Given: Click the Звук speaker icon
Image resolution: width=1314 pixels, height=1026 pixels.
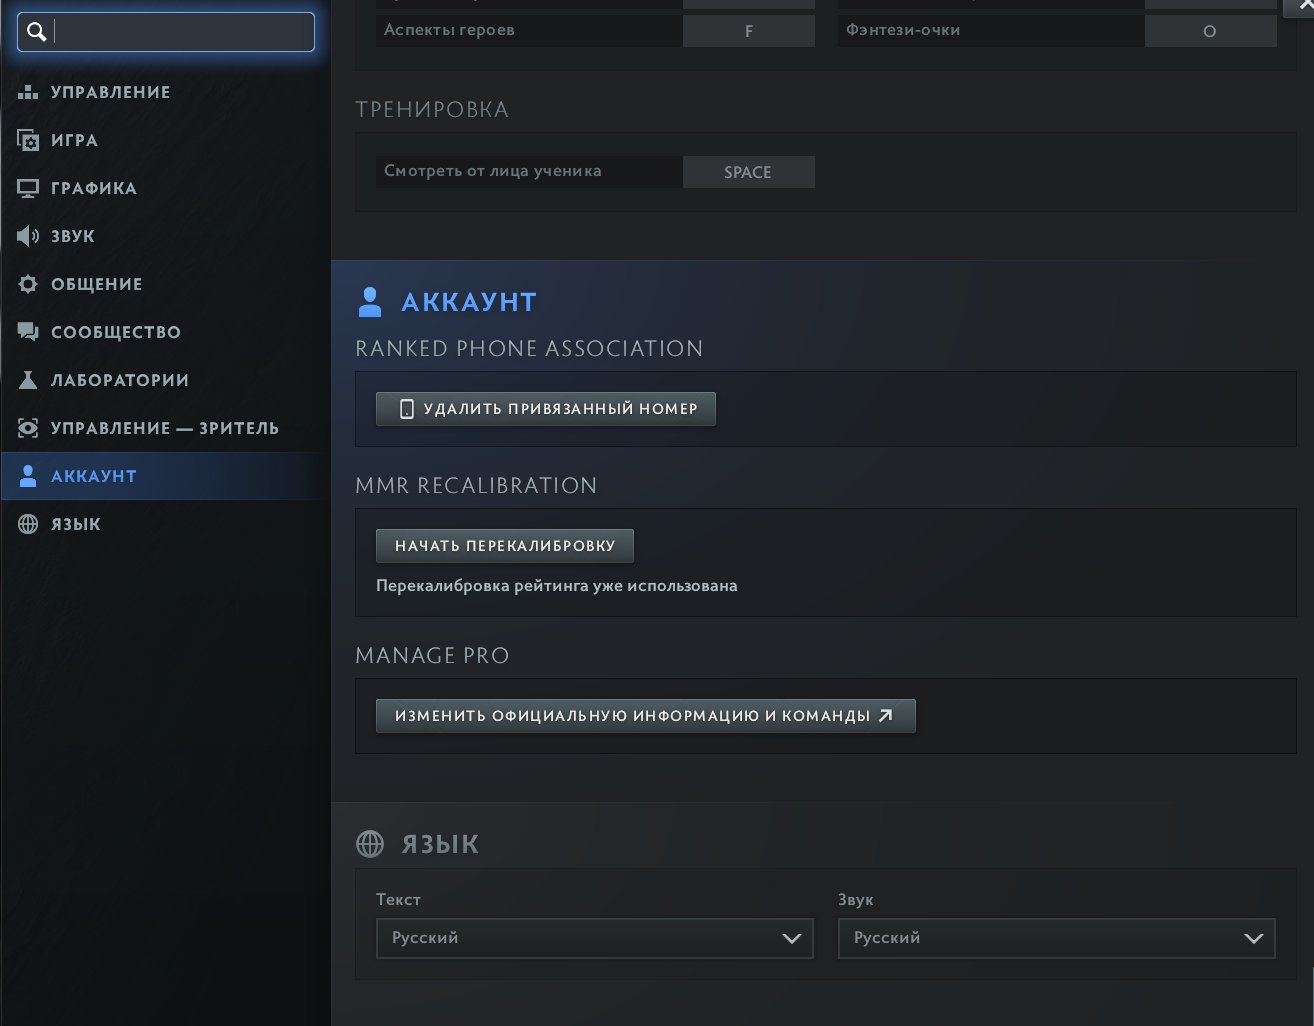Looking at the screenshot, I should tap(28, 236).
